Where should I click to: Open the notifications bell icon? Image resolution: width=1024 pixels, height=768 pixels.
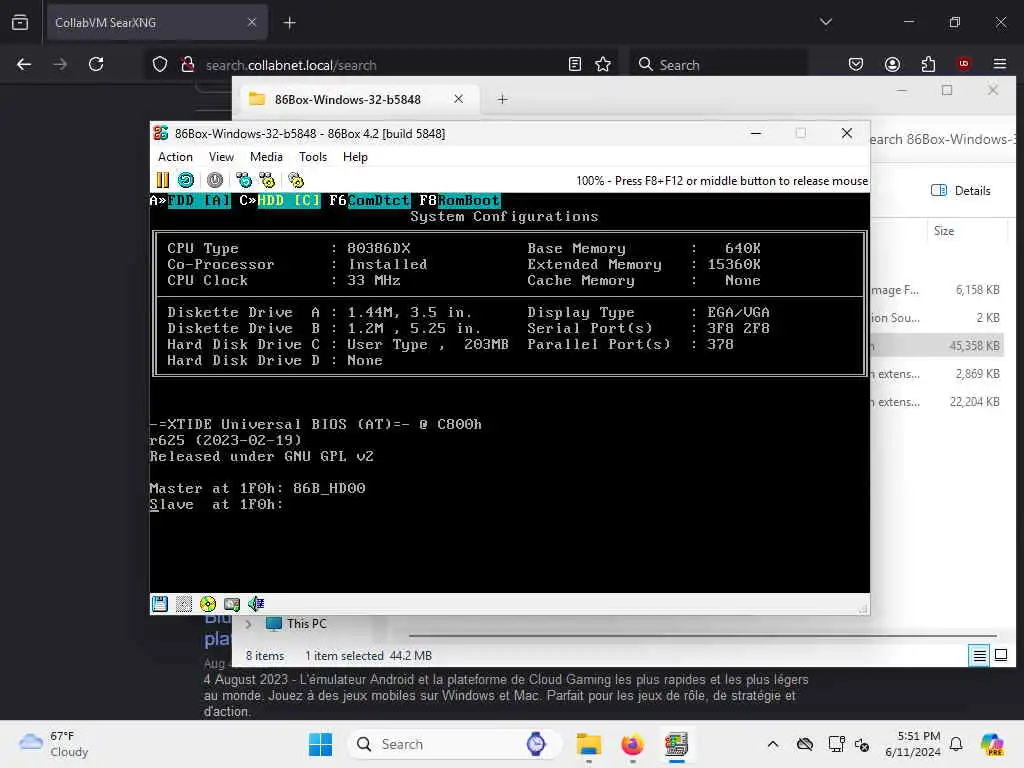point(956,744)
